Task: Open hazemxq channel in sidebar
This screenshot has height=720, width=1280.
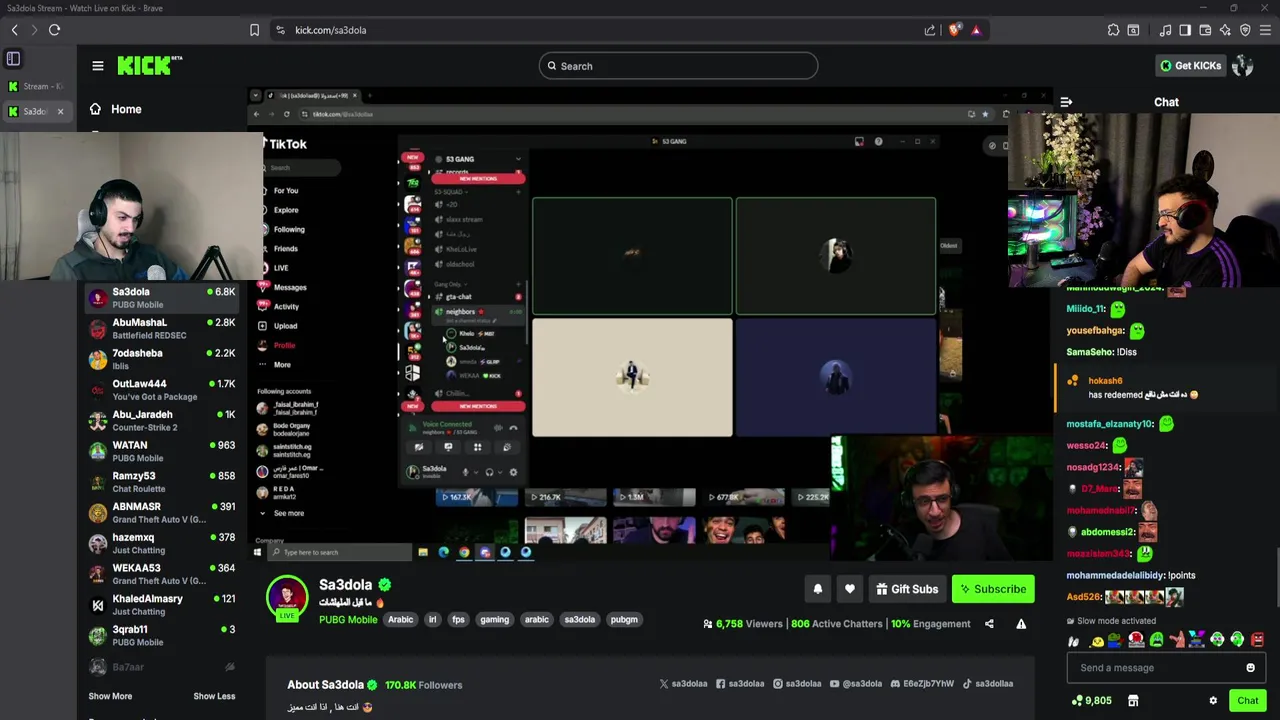Action: (x=162, y=543)
